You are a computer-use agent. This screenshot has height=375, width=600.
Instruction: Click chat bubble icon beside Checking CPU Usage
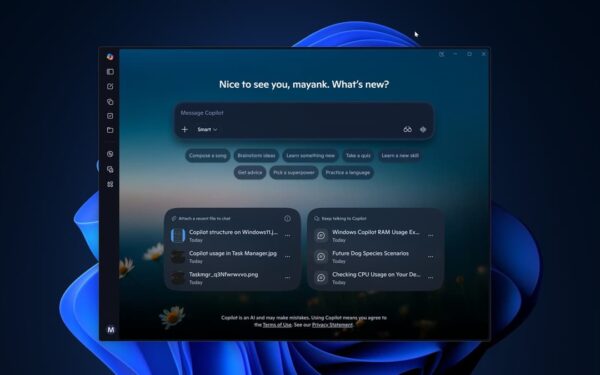(321, 277)
